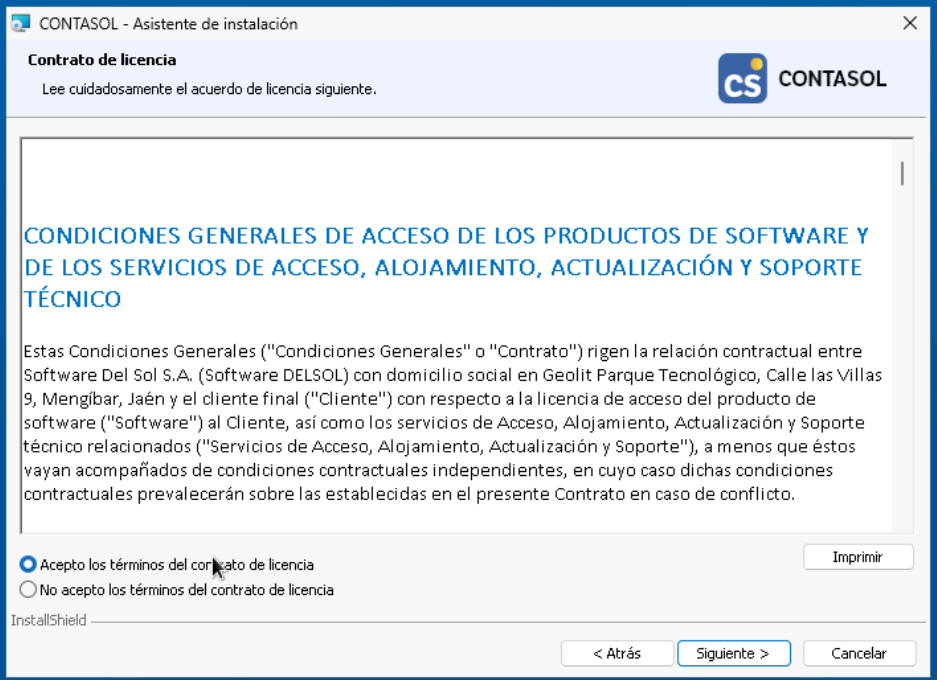Select 'Acepto los términos del contrato' radio button
Viewport: 937px width, 680px height.
tap(28, 565)
